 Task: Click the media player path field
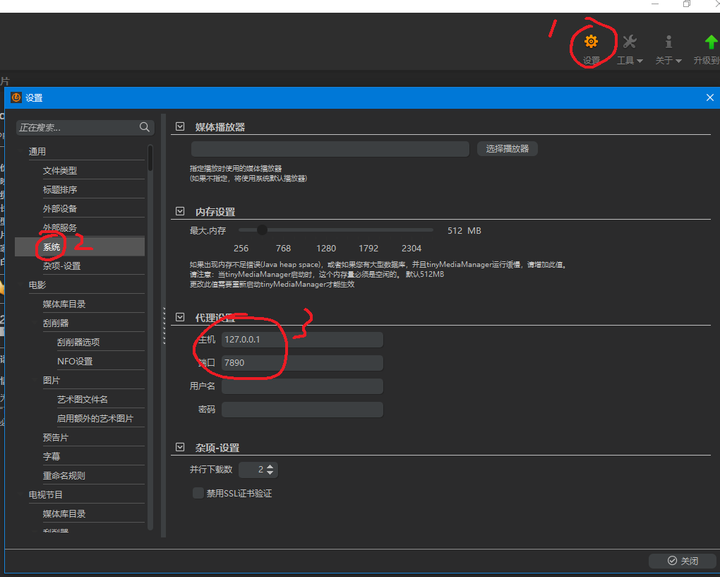330,149
